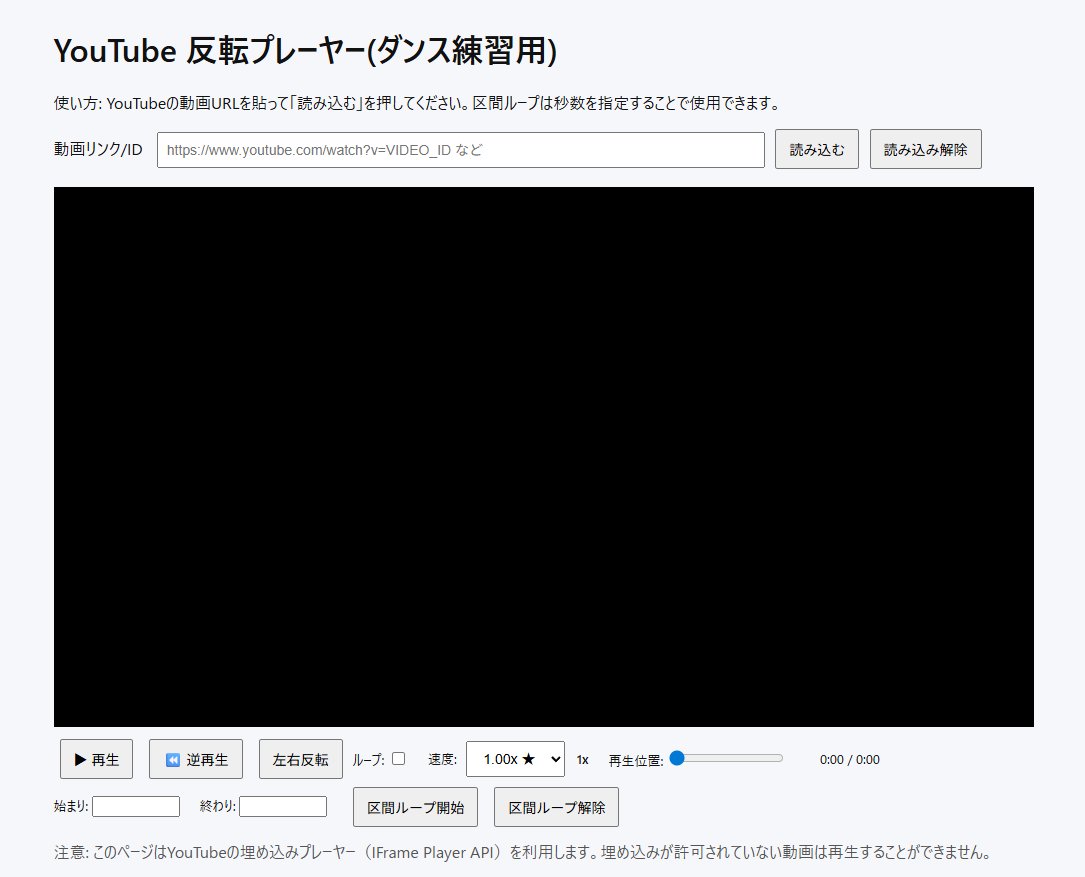Click the 使い方 instruction text

[x=417, y=103]
